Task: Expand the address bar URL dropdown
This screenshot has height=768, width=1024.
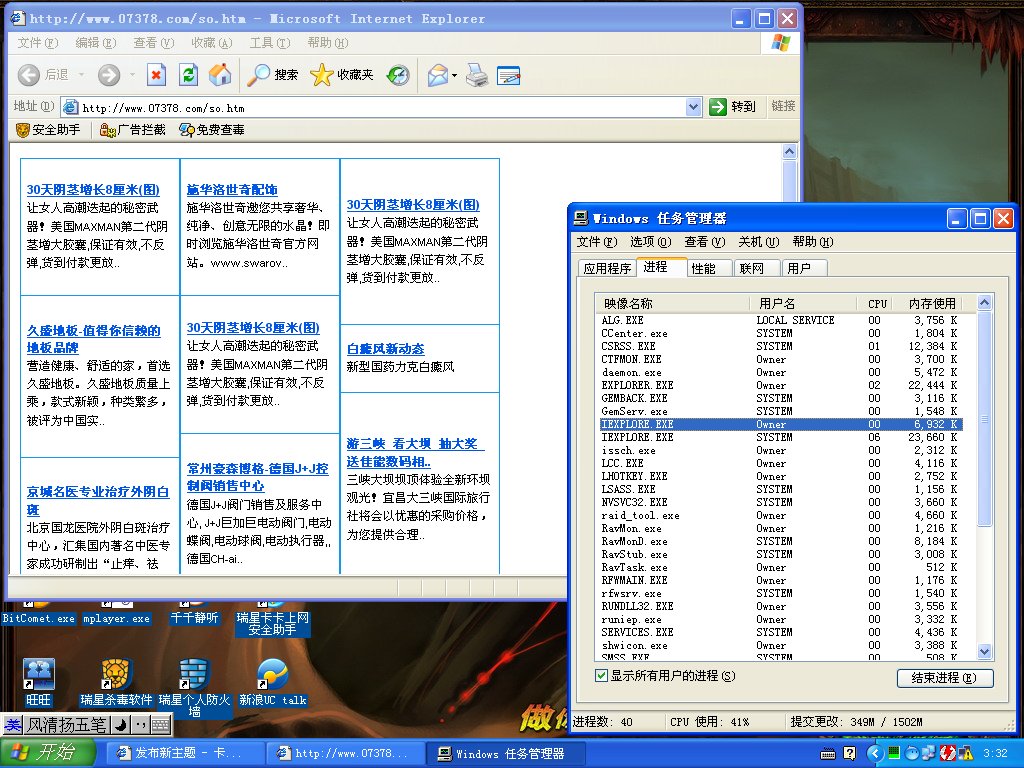Action: [x=694, y=107]
